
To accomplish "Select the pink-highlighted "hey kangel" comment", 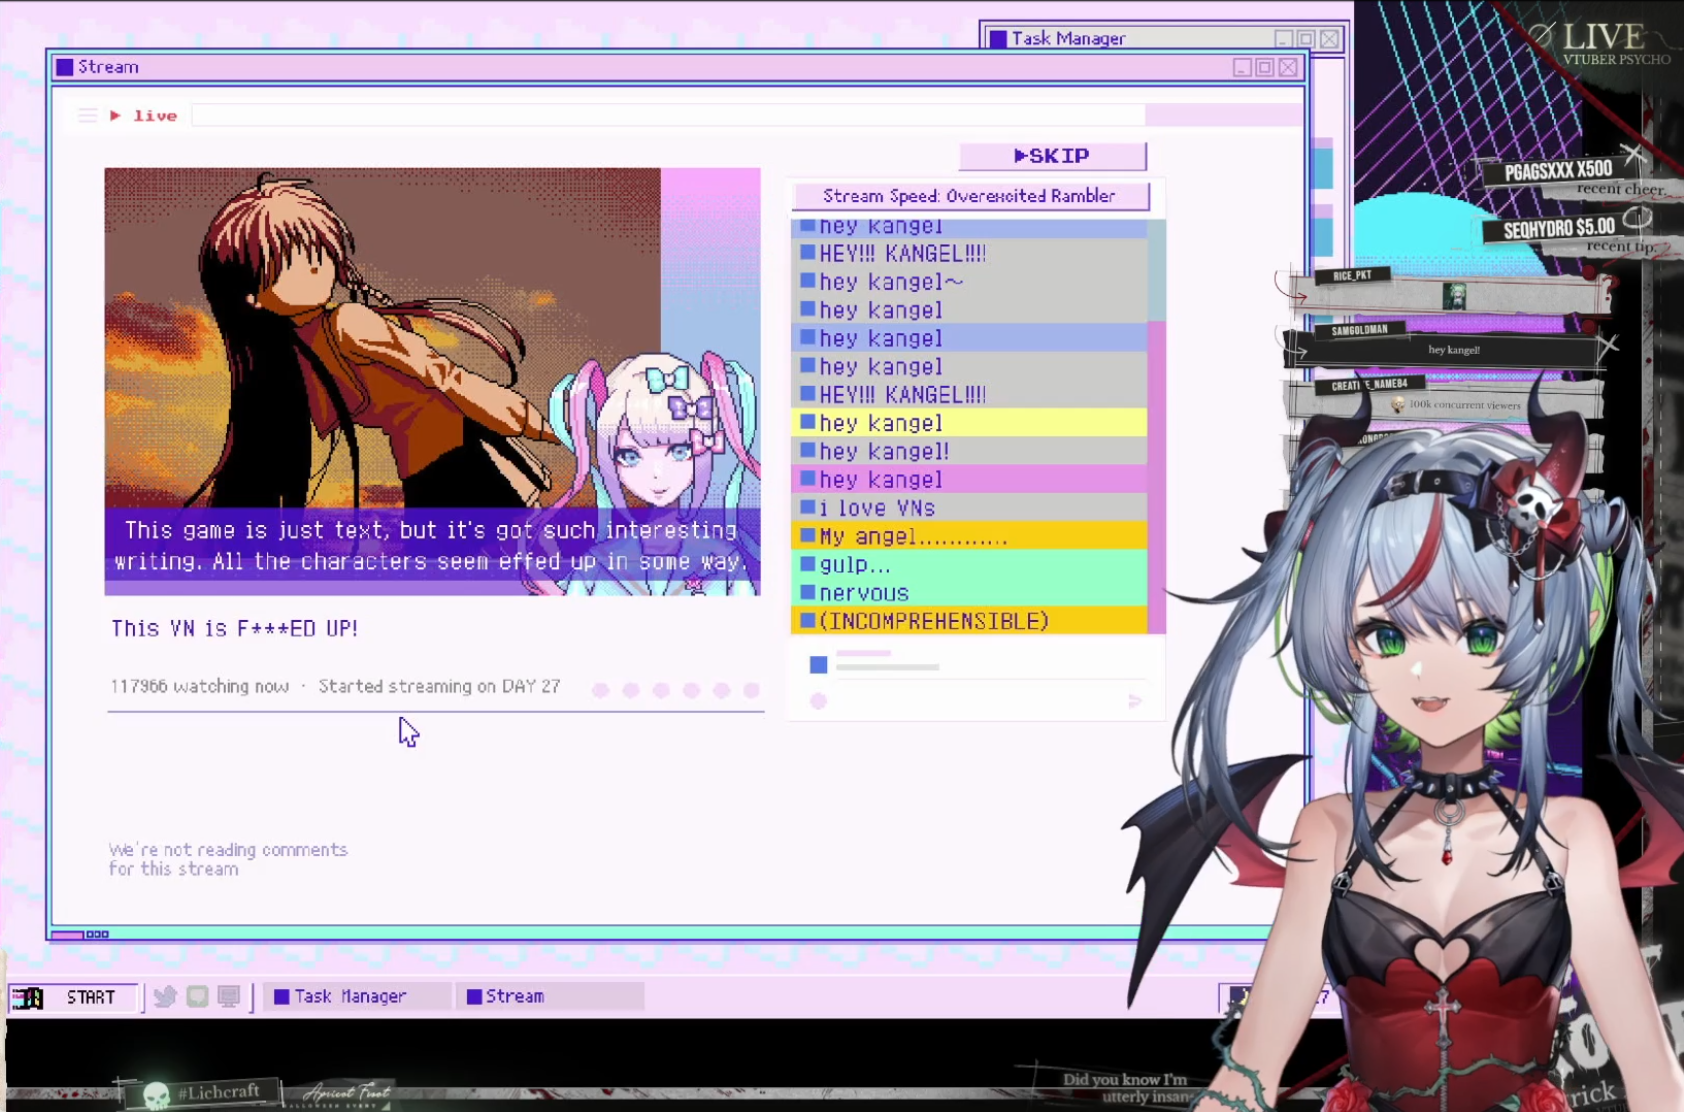I will pos(969,480).
